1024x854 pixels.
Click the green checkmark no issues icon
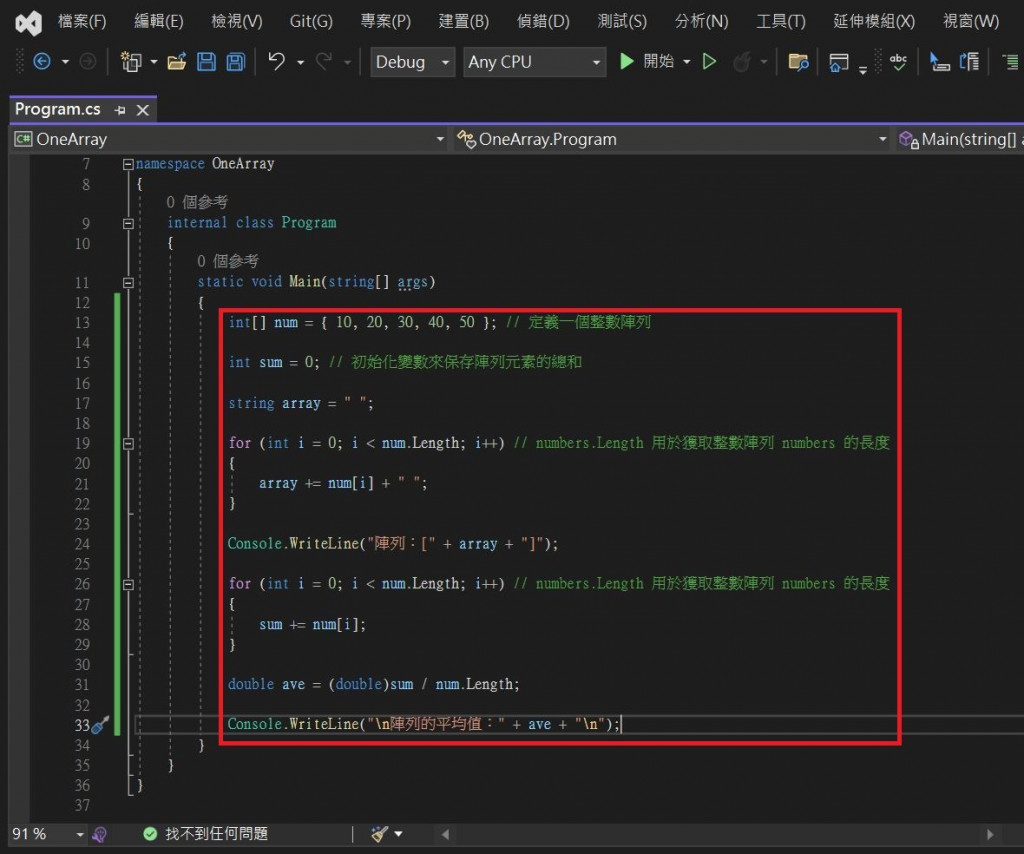point(150,834)
